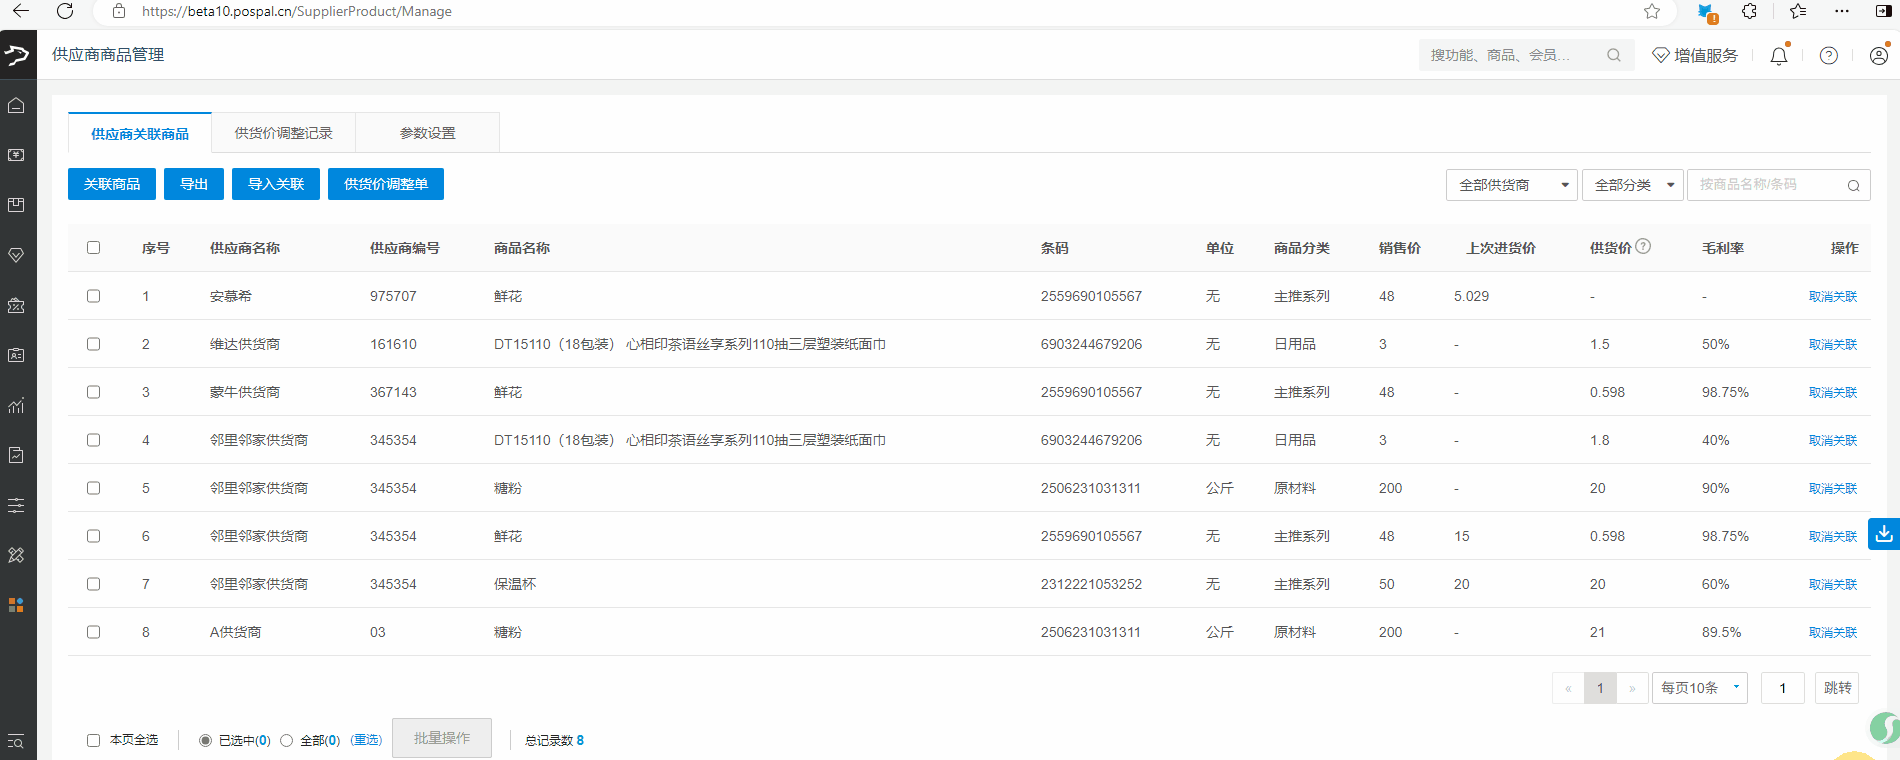
Task: Open the cashier screen sidebar icon
Action: point(16,155)
